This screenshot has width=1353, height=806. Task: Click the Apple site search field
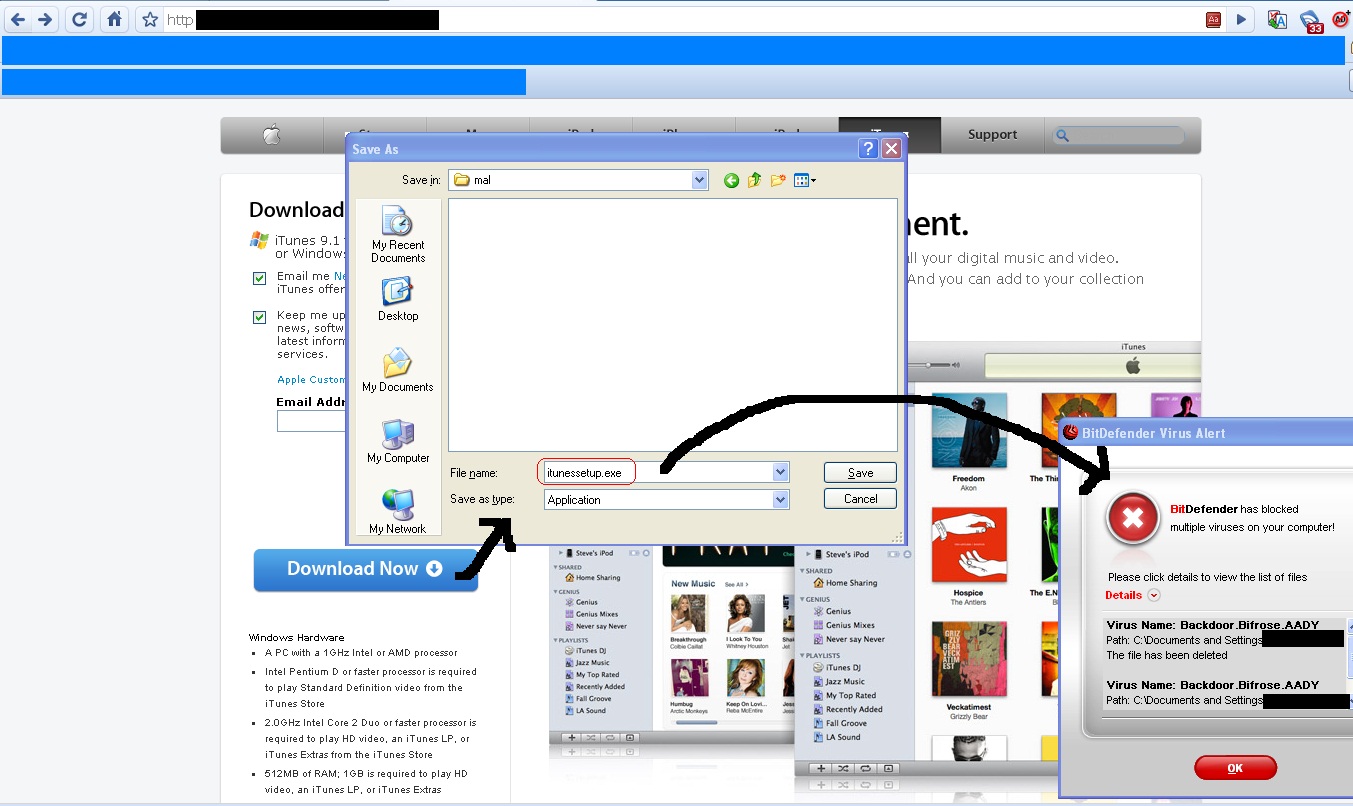tap(1119, 135)
